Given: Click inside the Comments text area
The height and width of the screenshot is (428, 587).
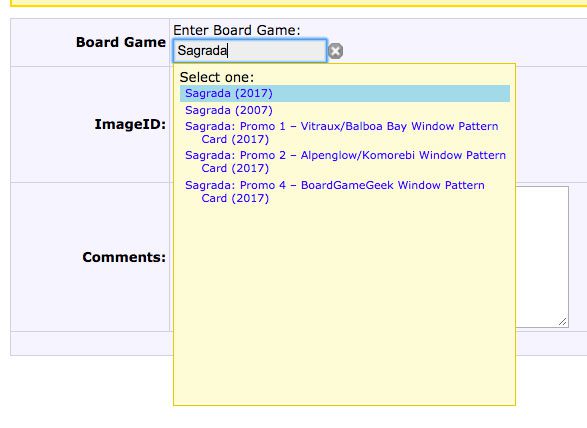Looking at the screenshot, I should click(542, 255).
